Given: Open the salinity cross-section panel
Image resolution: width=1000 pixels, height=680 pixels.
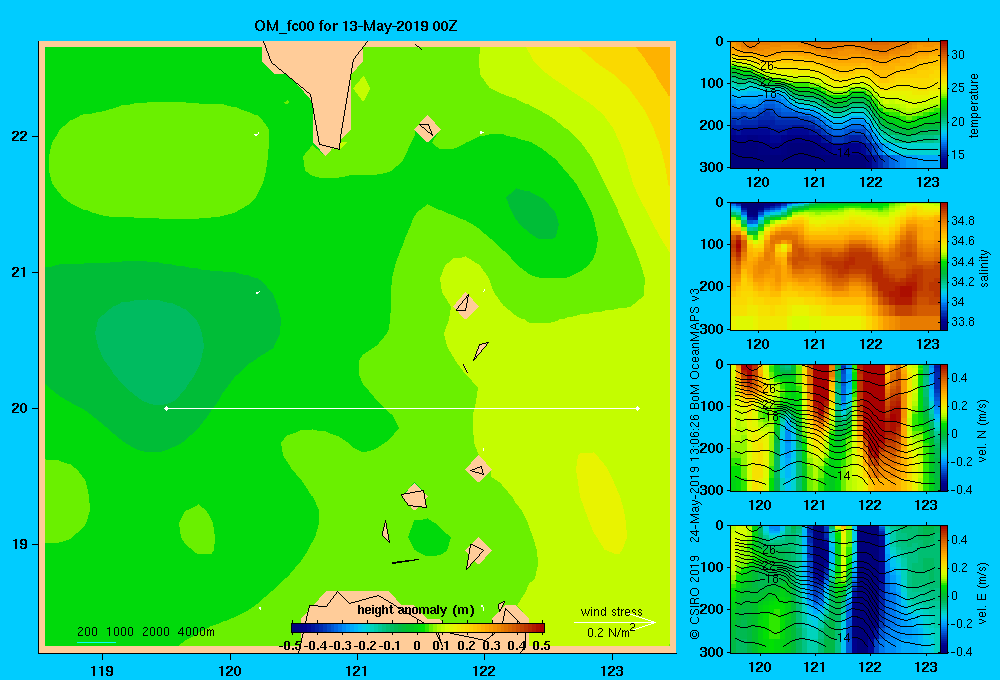Looking at the screenshot, I should coord(835,266).
